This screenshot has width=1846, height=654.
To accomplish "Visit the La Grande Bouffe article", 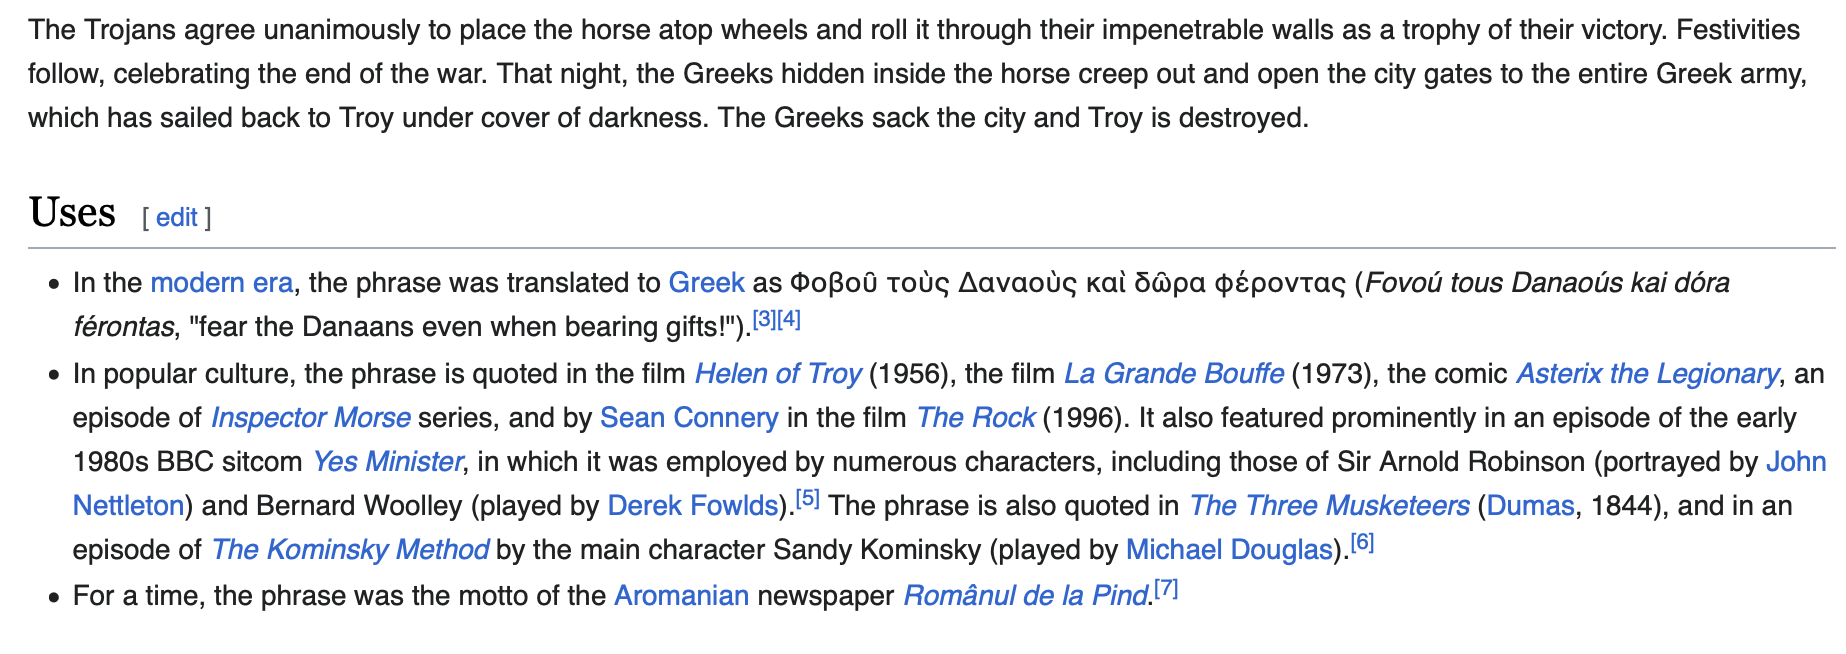I will (1173, 374).
